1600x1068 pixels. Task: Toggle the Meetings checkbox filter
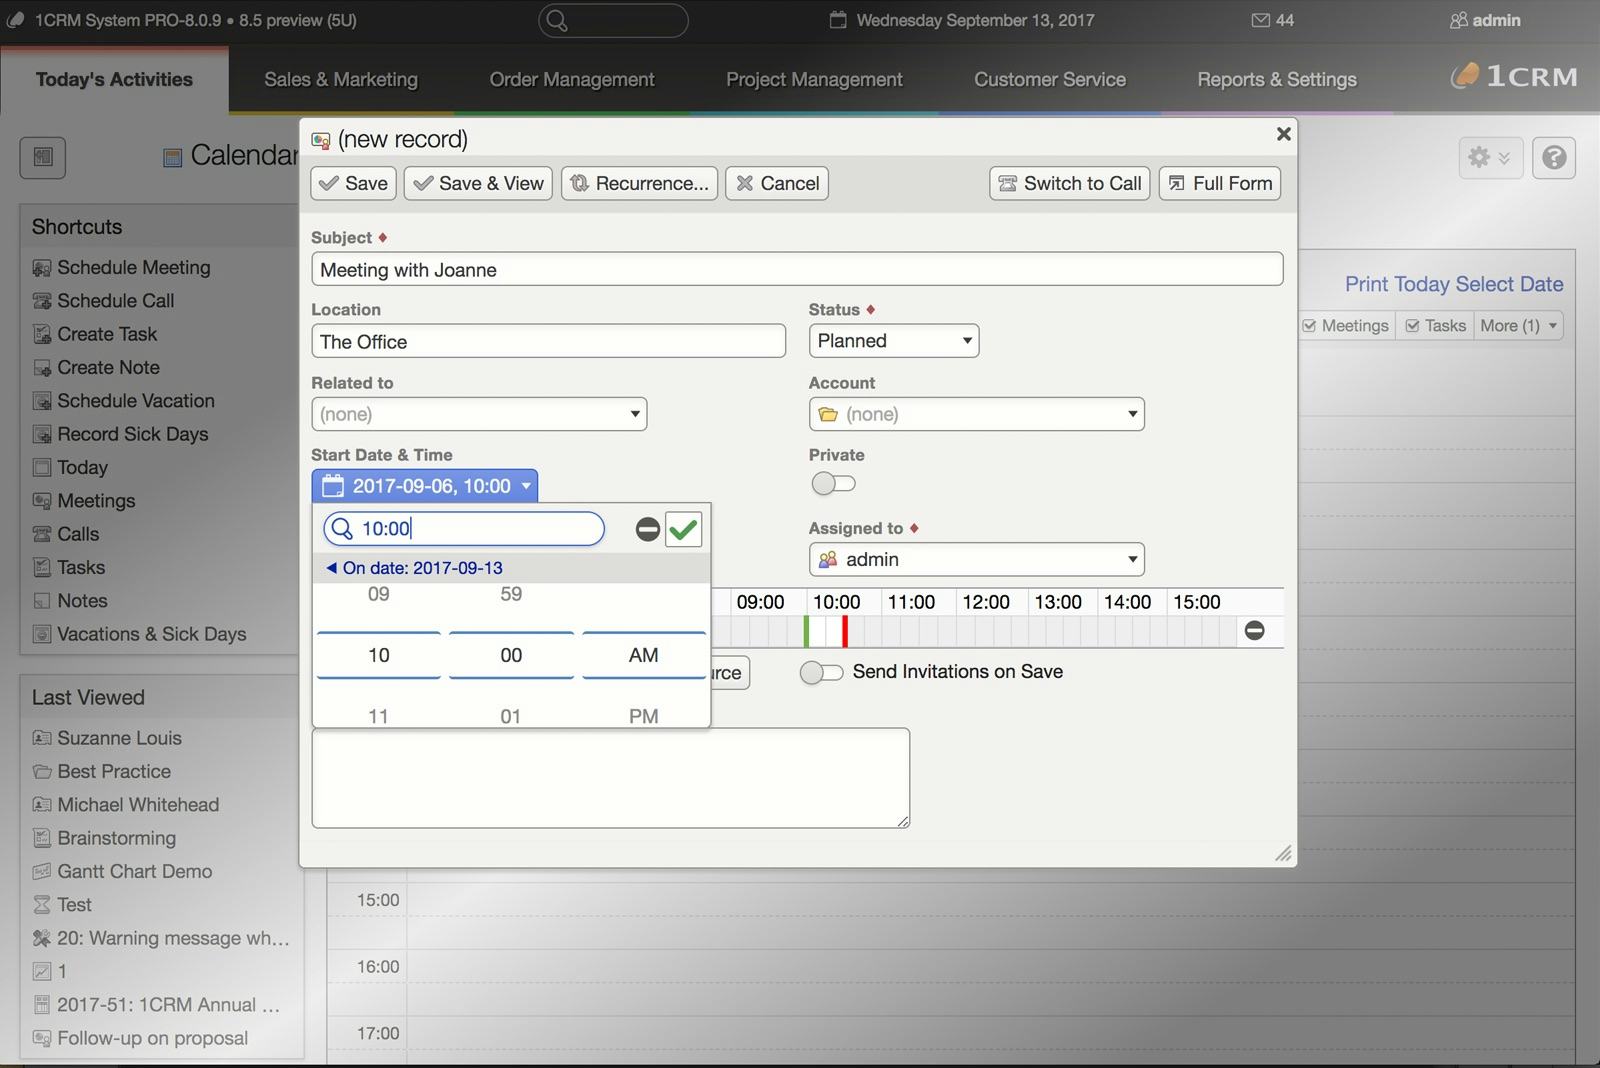[x=1309, y=326]
